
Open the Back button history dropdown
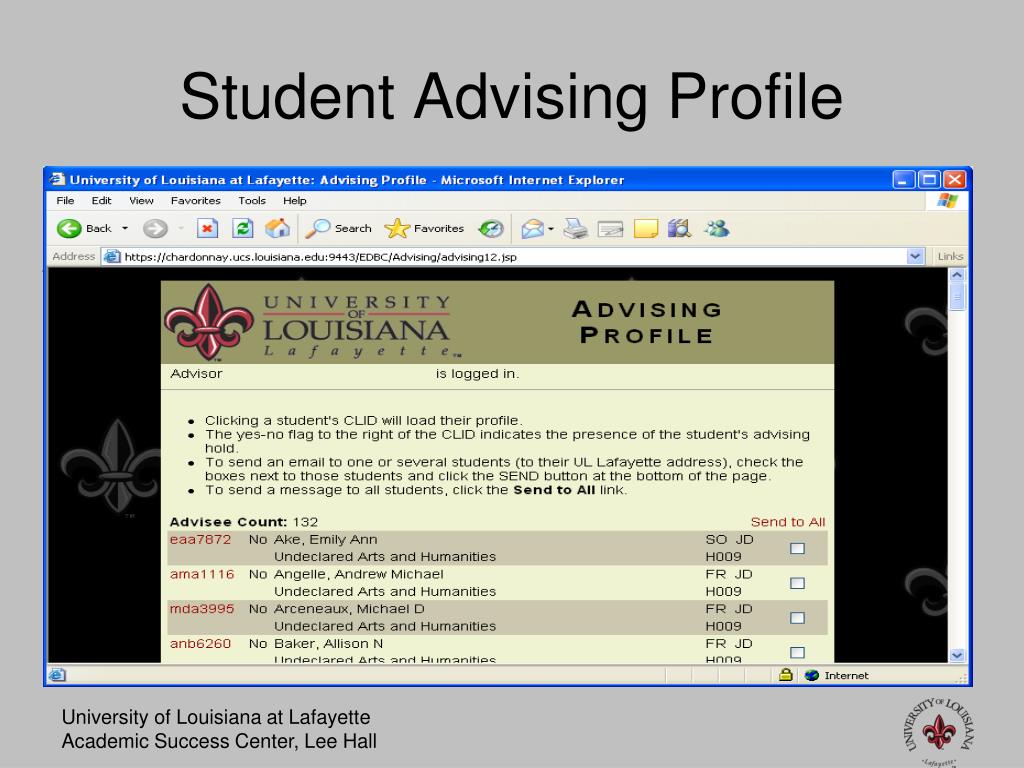coord(125,229)
